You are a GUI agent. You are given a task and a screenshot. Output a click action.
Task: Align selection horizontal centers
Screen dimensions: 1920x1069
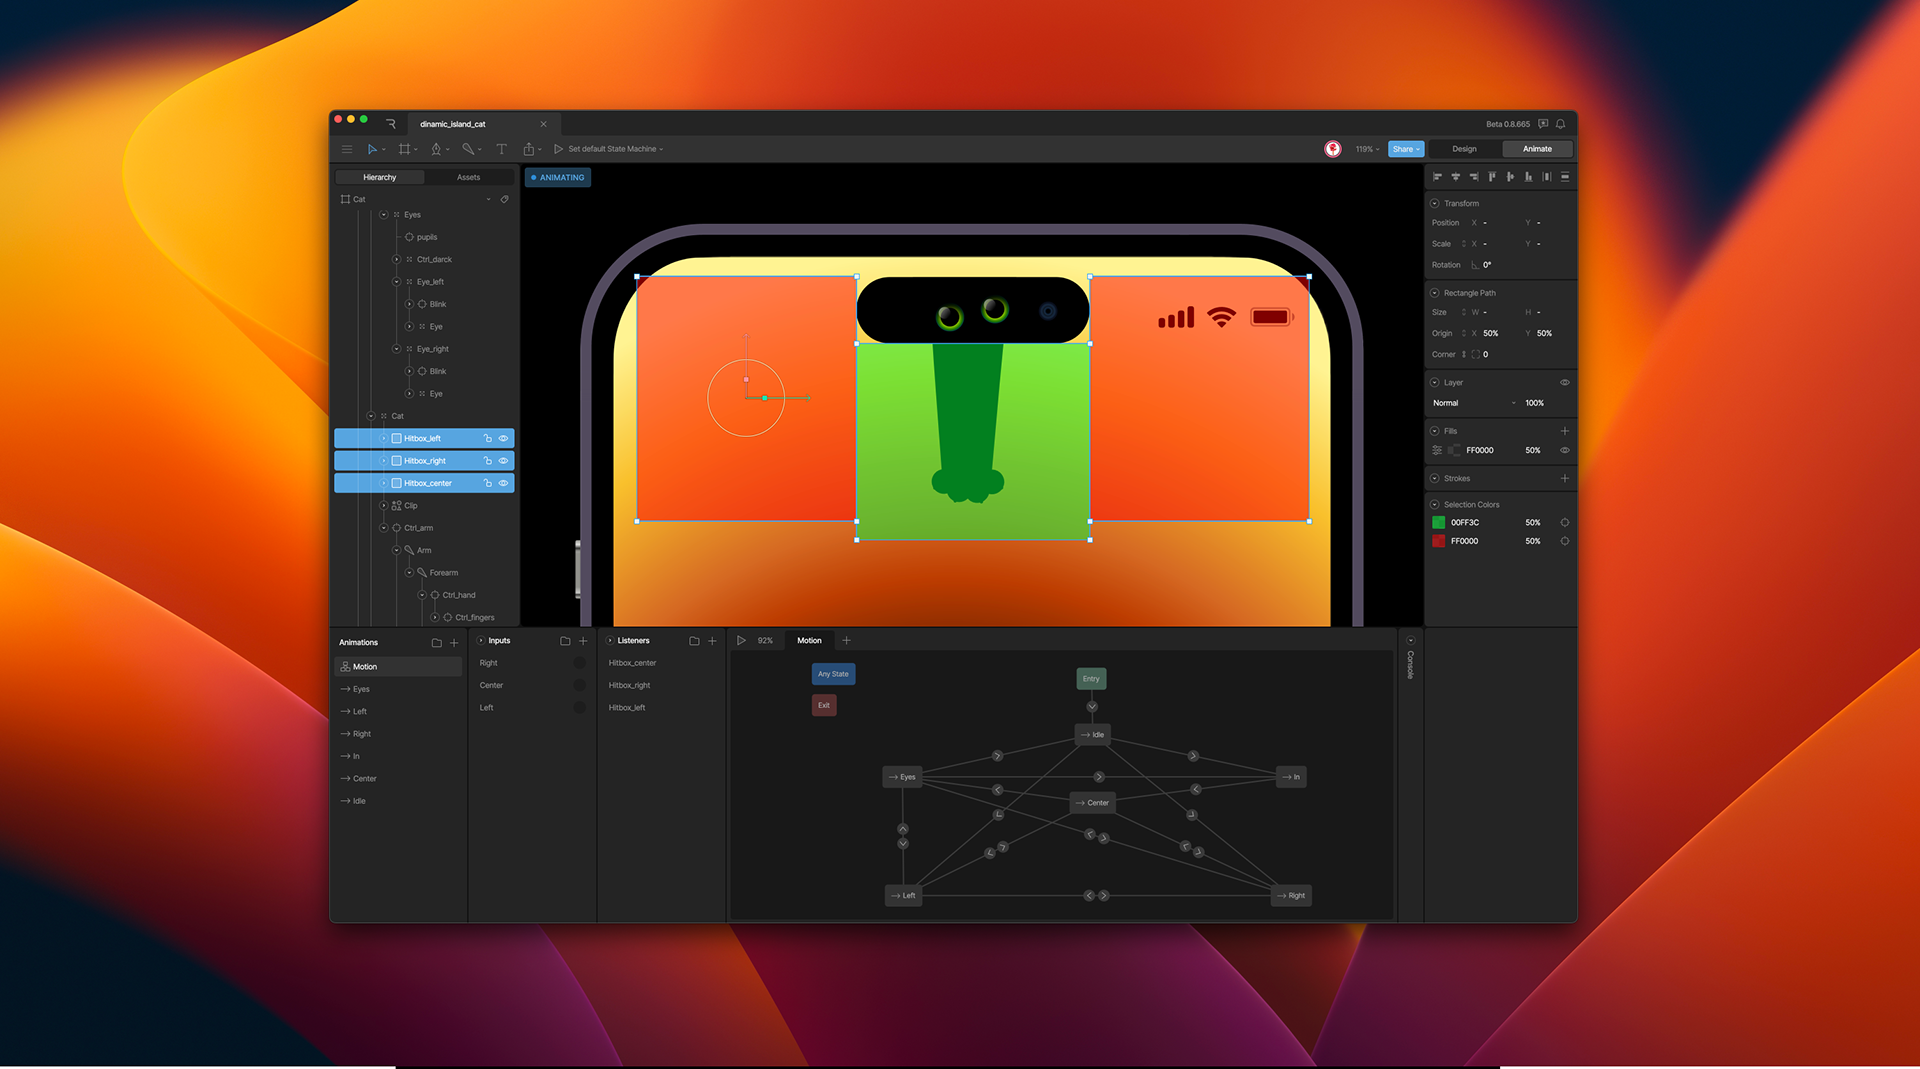pyautogui.click(x=1455, y=177)
